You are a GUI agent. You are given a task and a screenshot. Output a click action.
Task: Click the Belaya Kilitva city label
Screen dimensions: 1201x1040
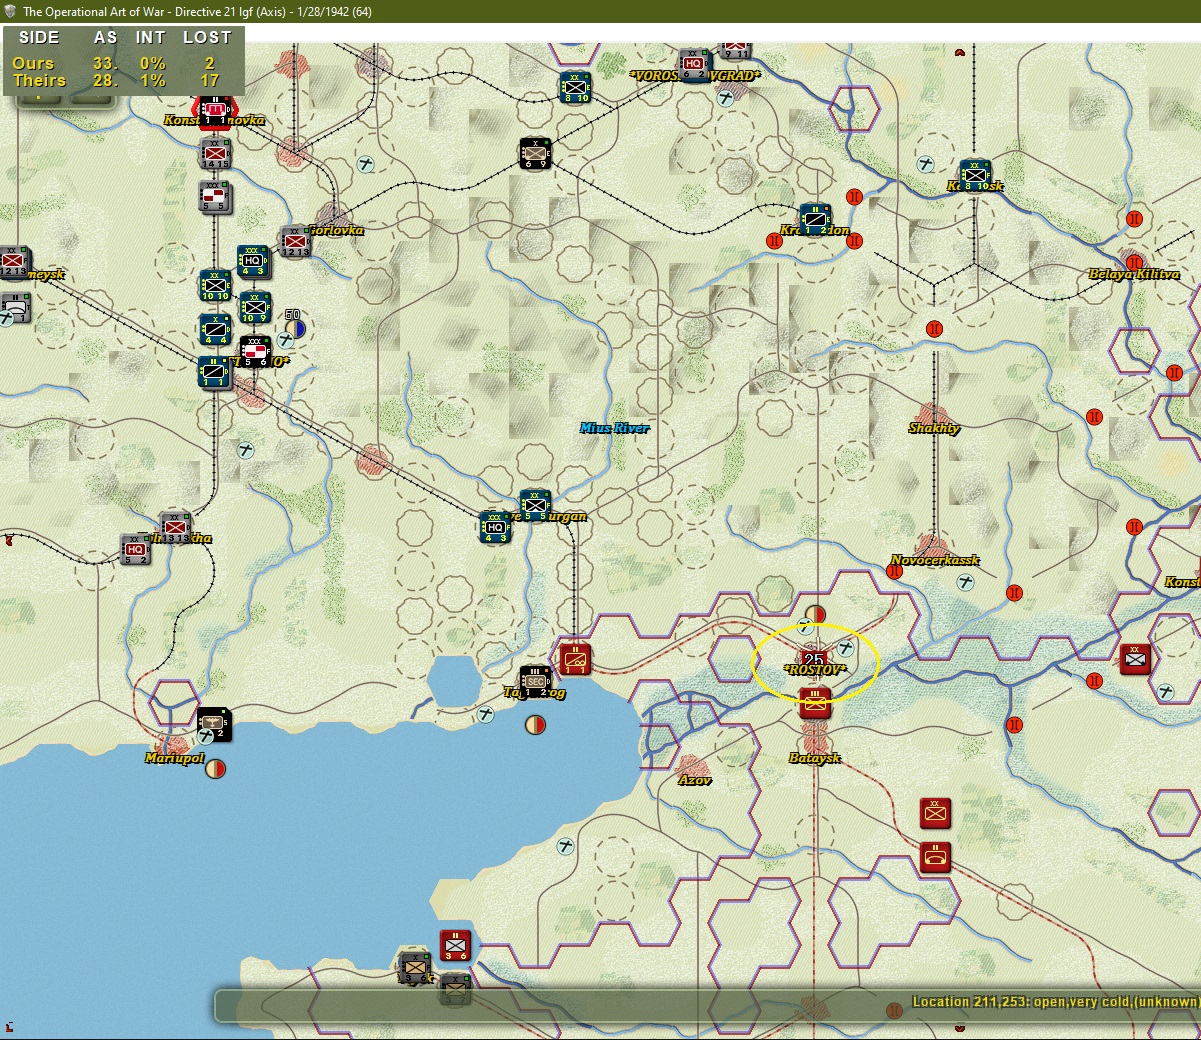point(1134,274)
